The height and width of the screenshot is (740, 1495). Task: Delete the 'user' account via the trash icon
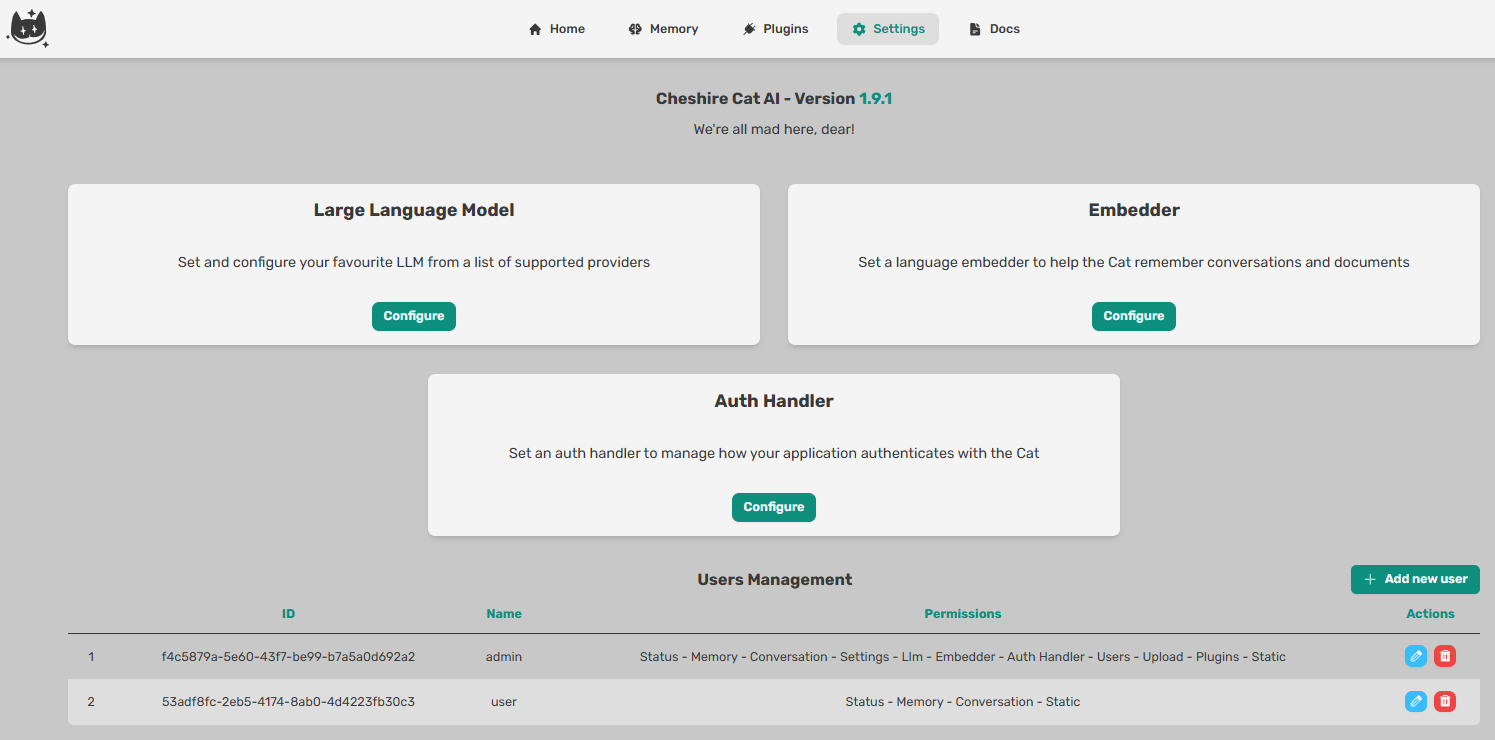[x=1445, y=701]
